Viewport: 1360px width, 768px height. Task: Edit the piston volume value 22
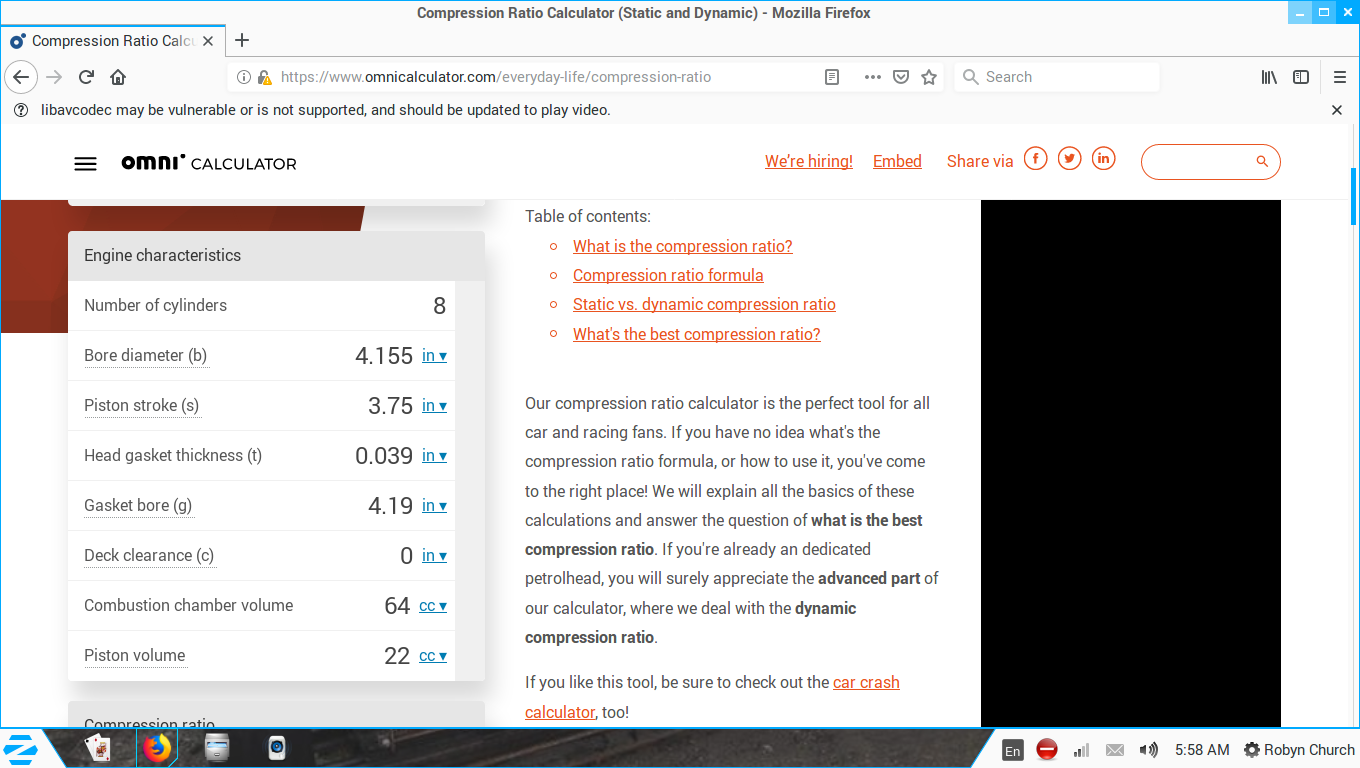(397, 656)
